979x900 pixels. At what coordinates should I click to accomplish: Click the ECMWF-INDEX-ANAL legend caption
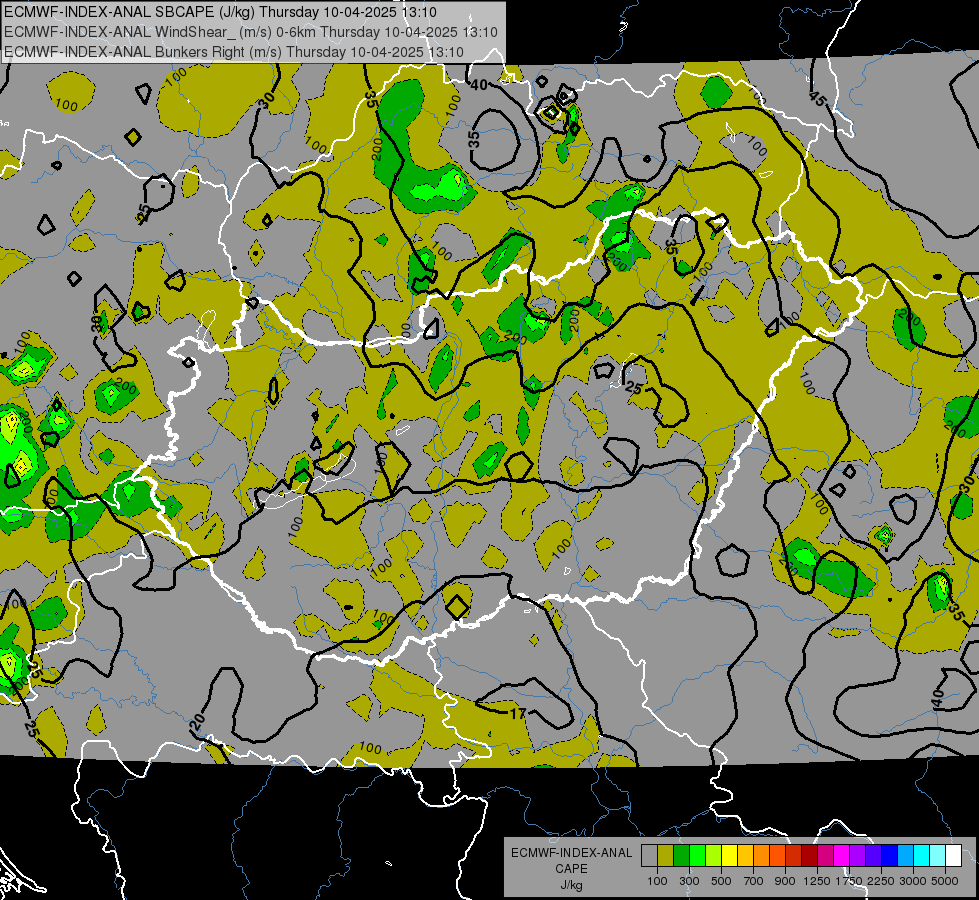click(571, 853)
